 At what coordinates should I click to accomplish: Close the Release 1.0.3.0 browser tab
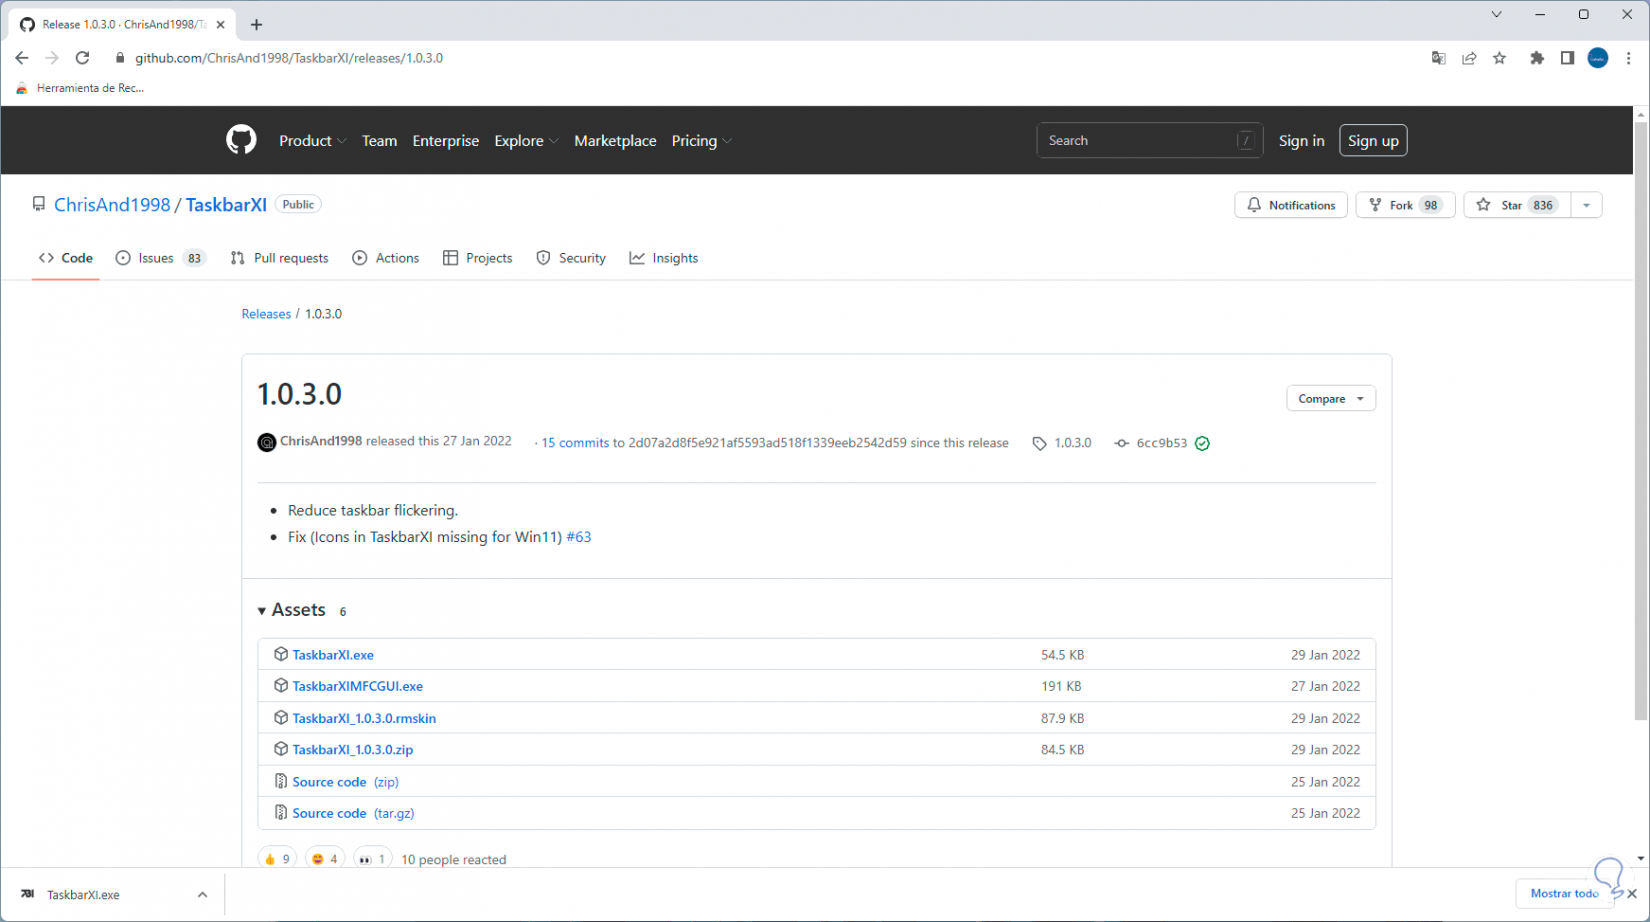(x=221, y=24)
